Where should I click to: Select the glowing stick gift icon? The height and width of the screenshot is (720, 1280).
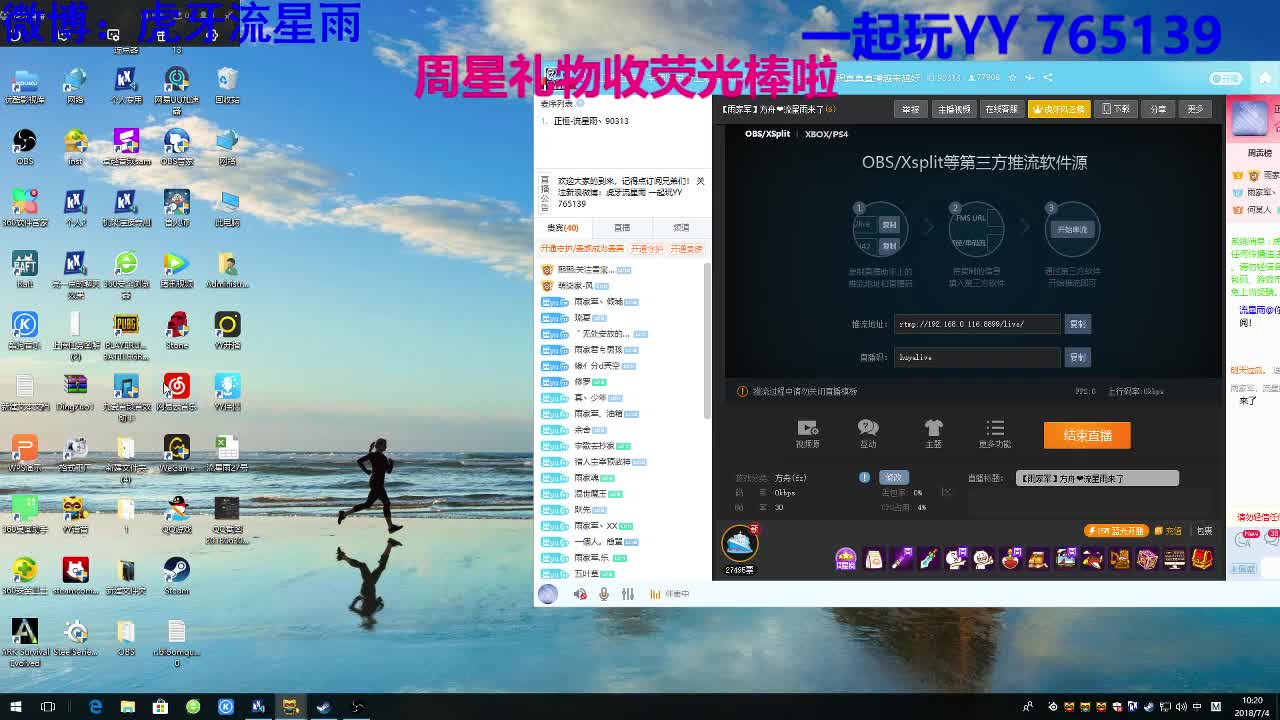[x=903, y=558]
